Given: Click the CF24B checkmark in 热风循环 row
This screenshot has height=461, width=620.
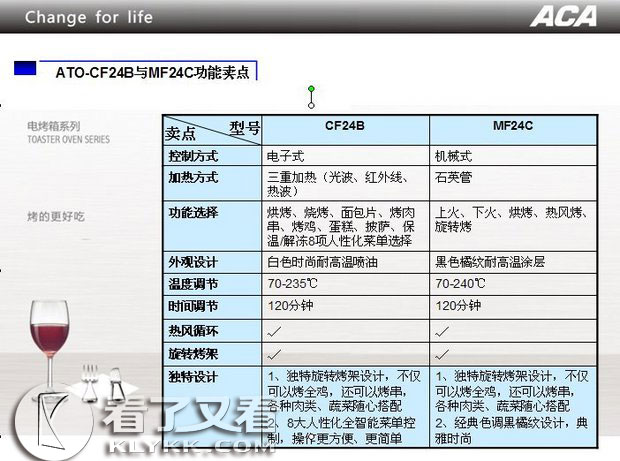Looking at the screenshot, I should 274,331.
